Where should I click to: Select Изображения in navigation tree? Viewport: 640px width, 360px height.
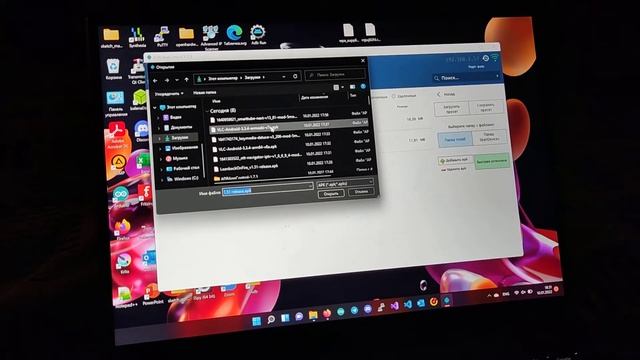(181, 148)
